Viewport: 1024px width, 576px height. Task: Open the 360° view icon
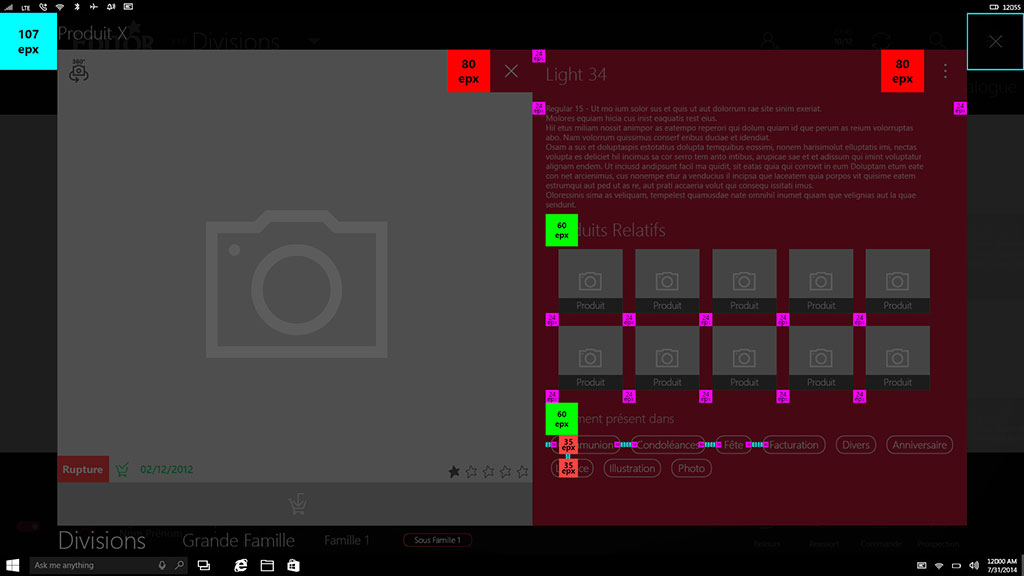[79, 71]
